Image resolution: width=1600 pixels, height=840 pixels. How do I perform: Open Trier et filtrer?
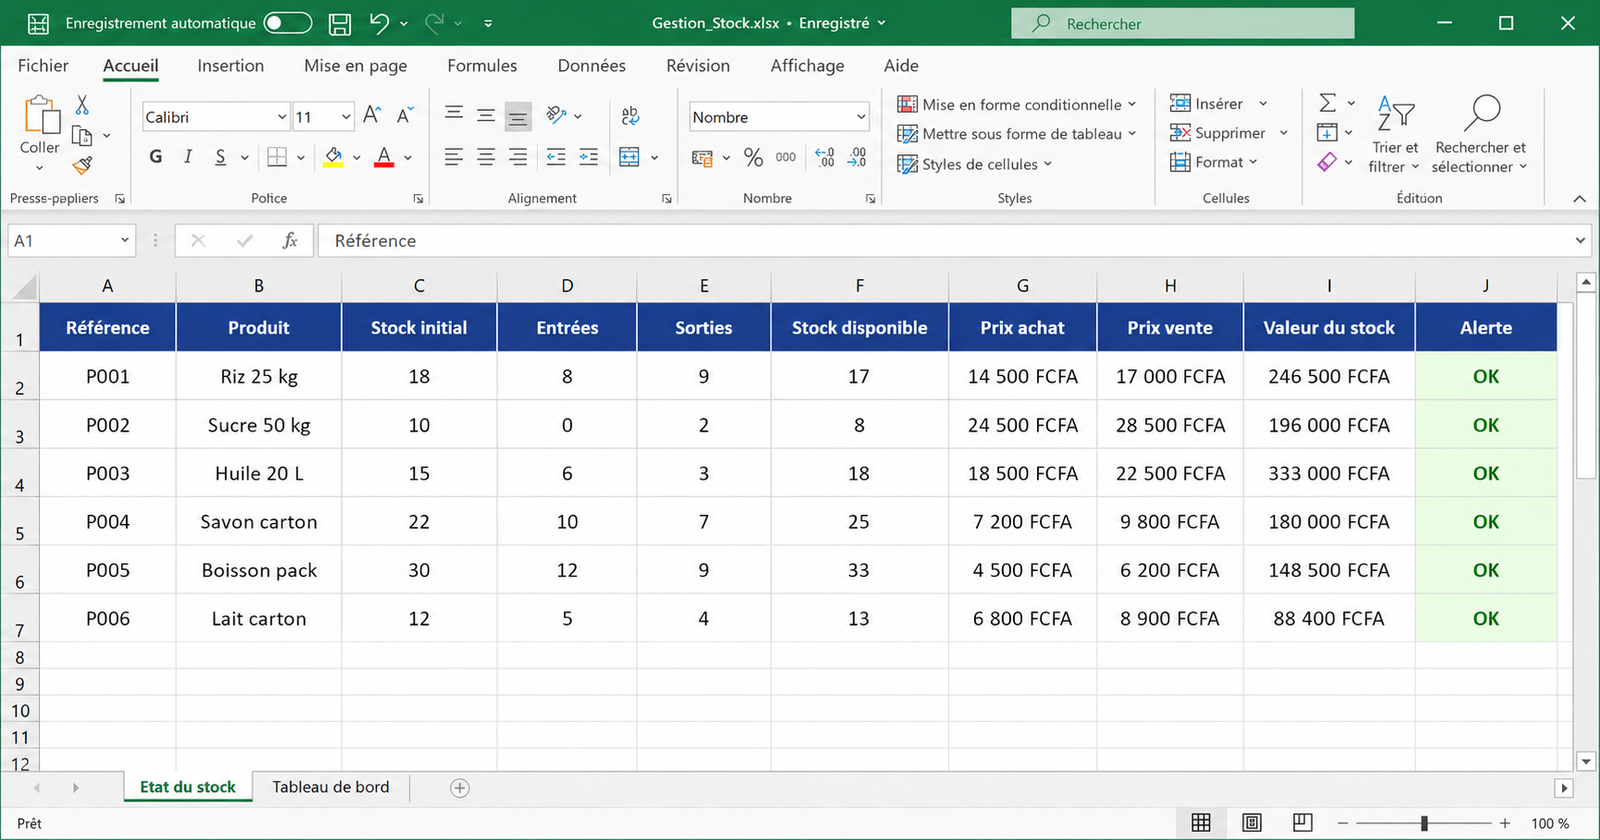(x=1394, y=134)
